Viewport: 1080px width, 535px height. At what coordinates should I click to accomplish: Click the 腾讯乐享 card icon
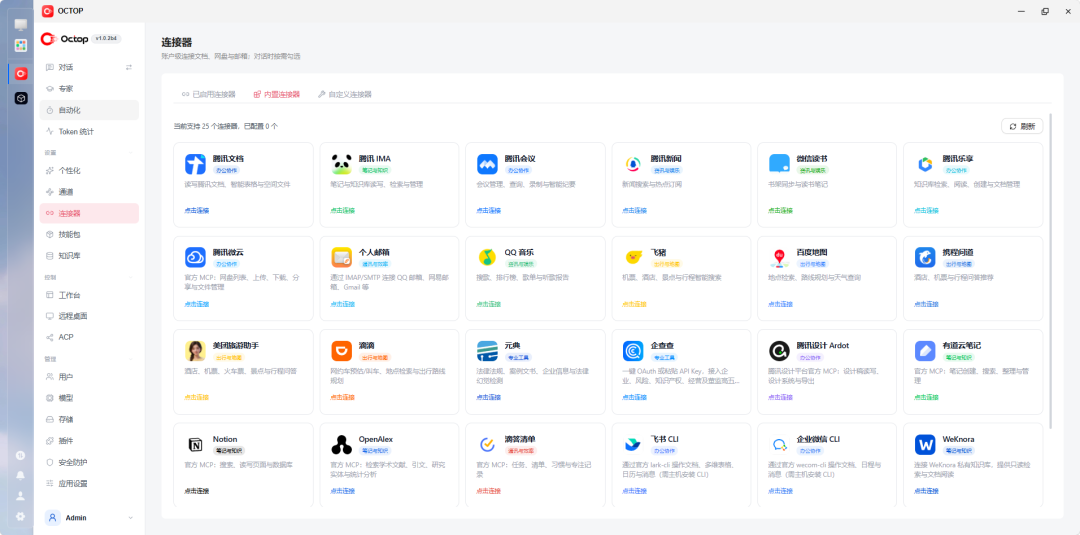click(925, 164)
